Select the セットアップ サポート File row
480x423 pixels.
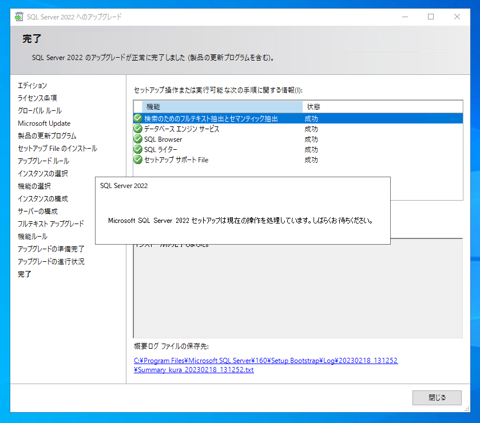[298, 160]
